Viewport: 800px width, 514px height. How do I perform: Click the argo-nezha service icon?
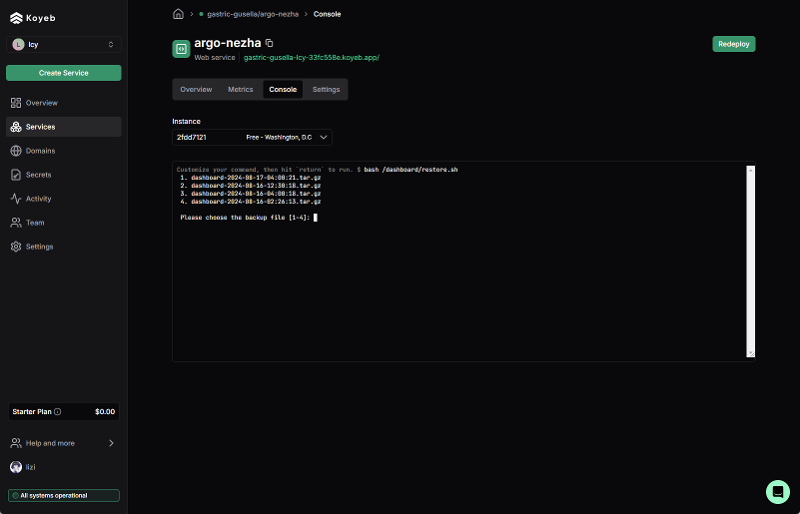pyautogui.click(x=181, y=49)
